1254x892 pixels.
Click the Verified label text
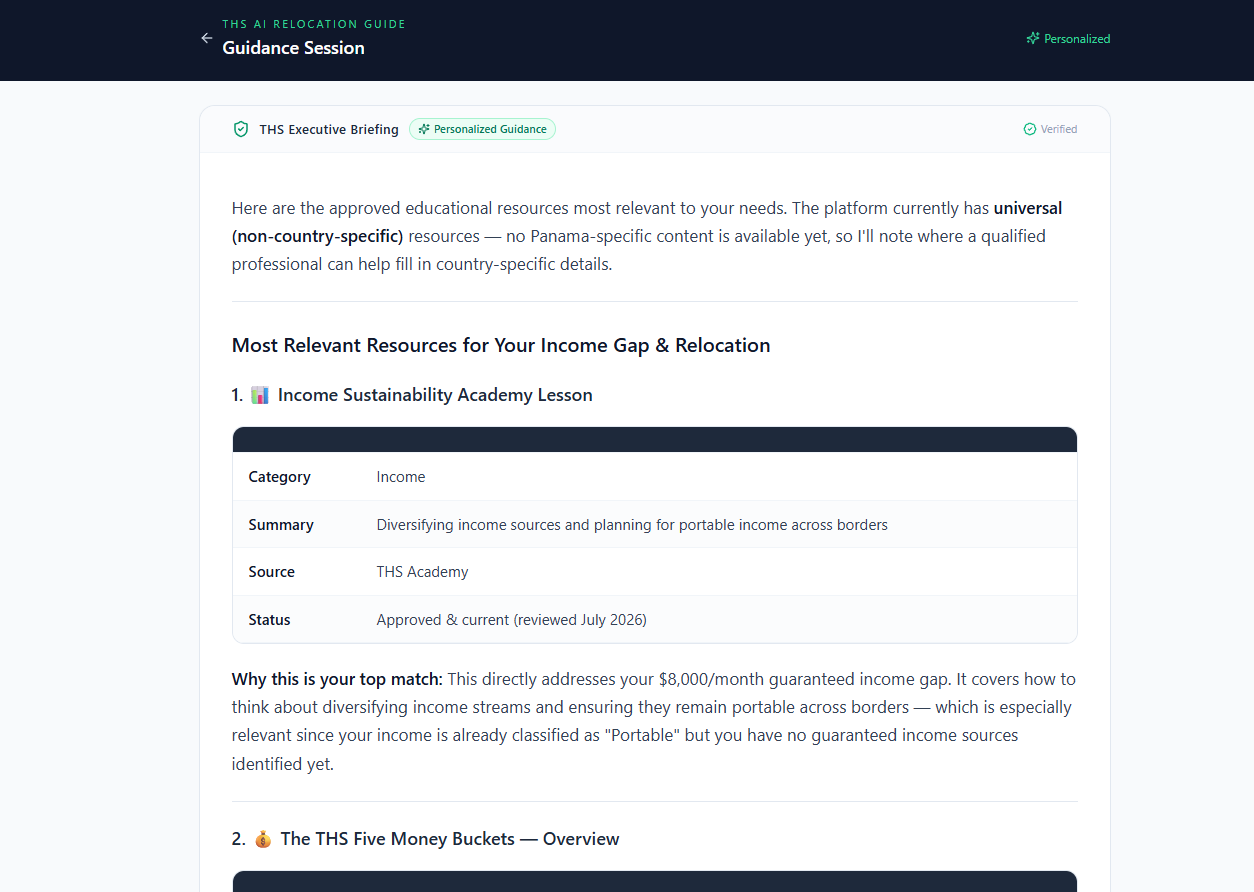[x=1059, y=129]
